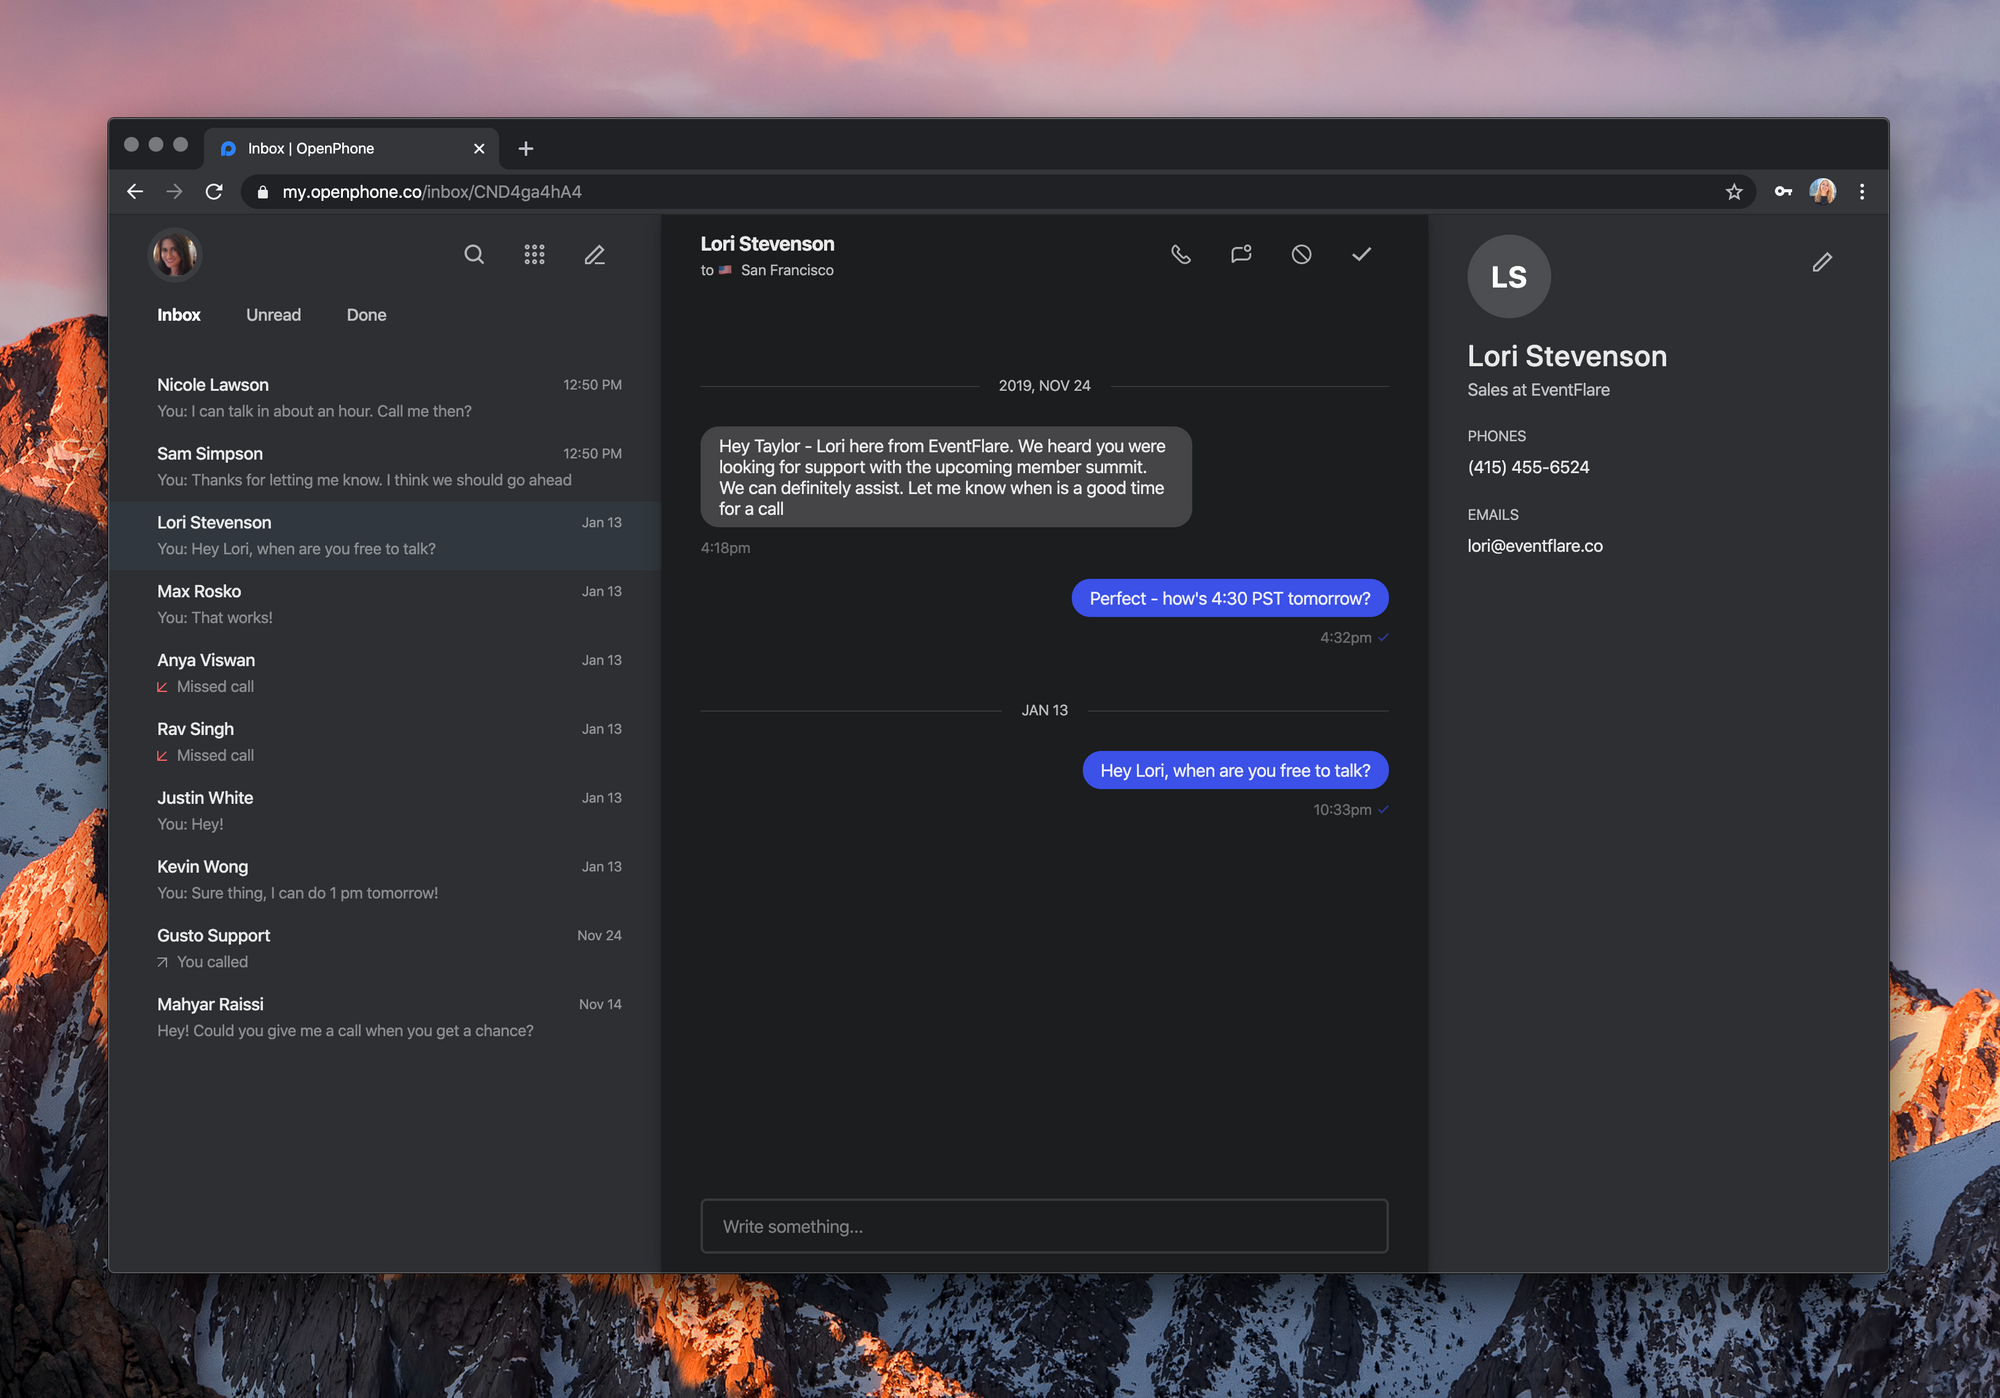Reload the page with the refresh button
Screen dimensions: 2000x1398
[214, 192]
